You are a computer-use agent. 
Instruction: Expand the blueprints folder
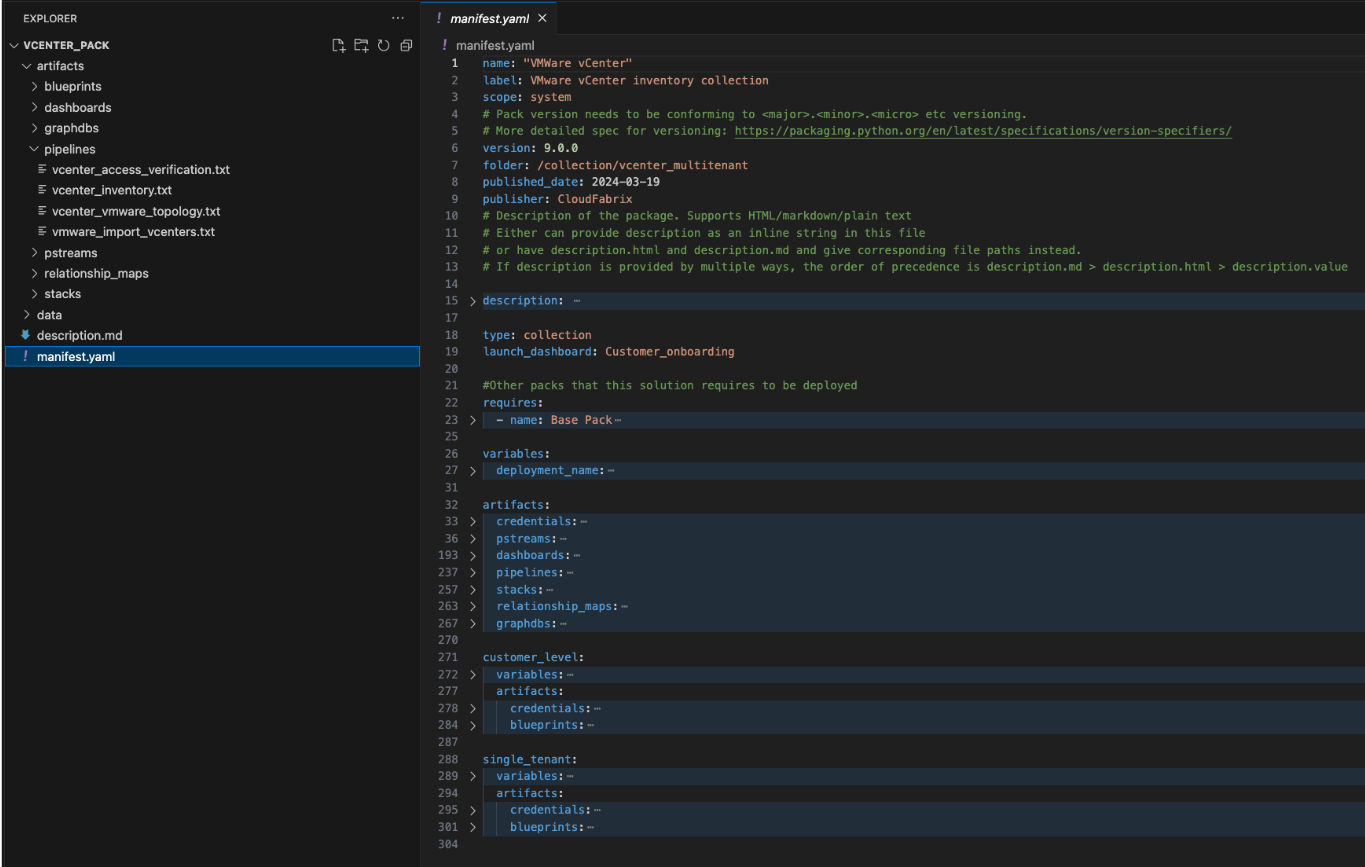(72, 87)
